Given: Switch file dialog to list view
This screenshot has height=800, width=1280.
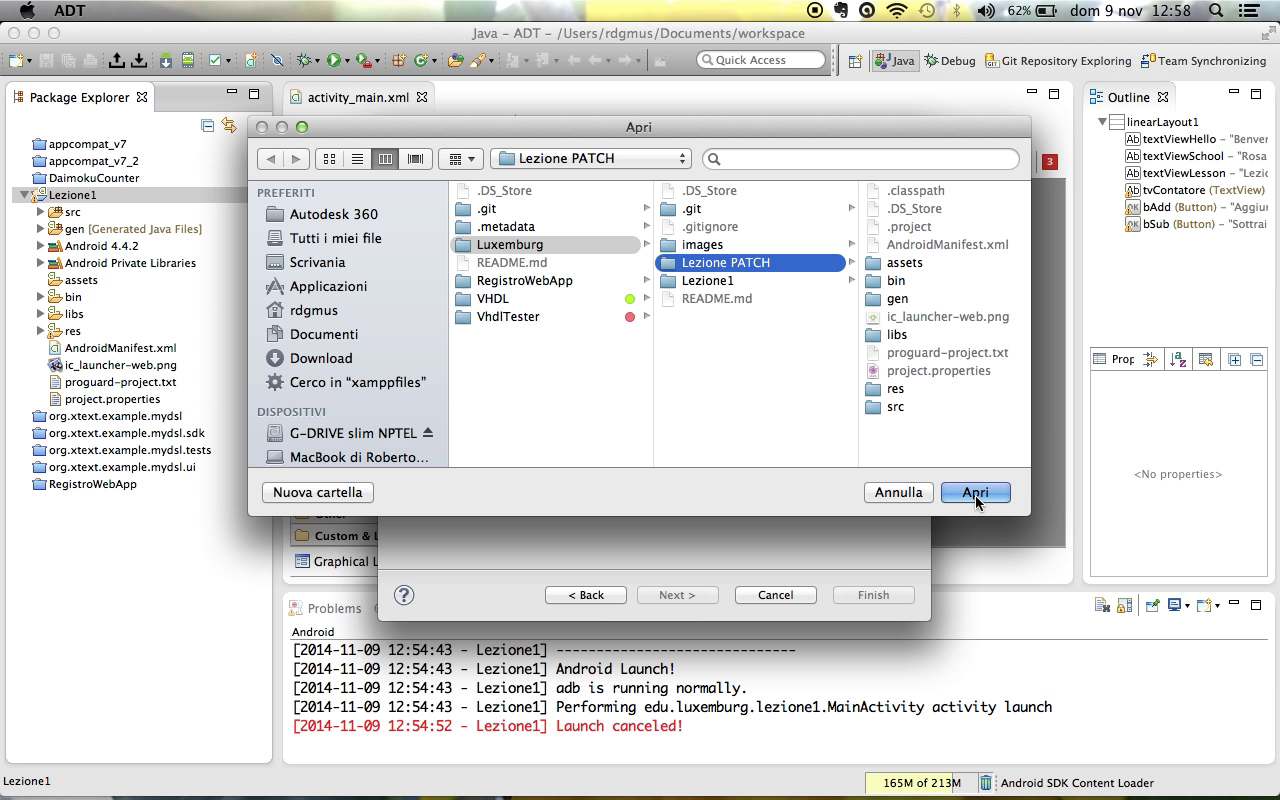Looking at the screenshot, I should (357, 158).
